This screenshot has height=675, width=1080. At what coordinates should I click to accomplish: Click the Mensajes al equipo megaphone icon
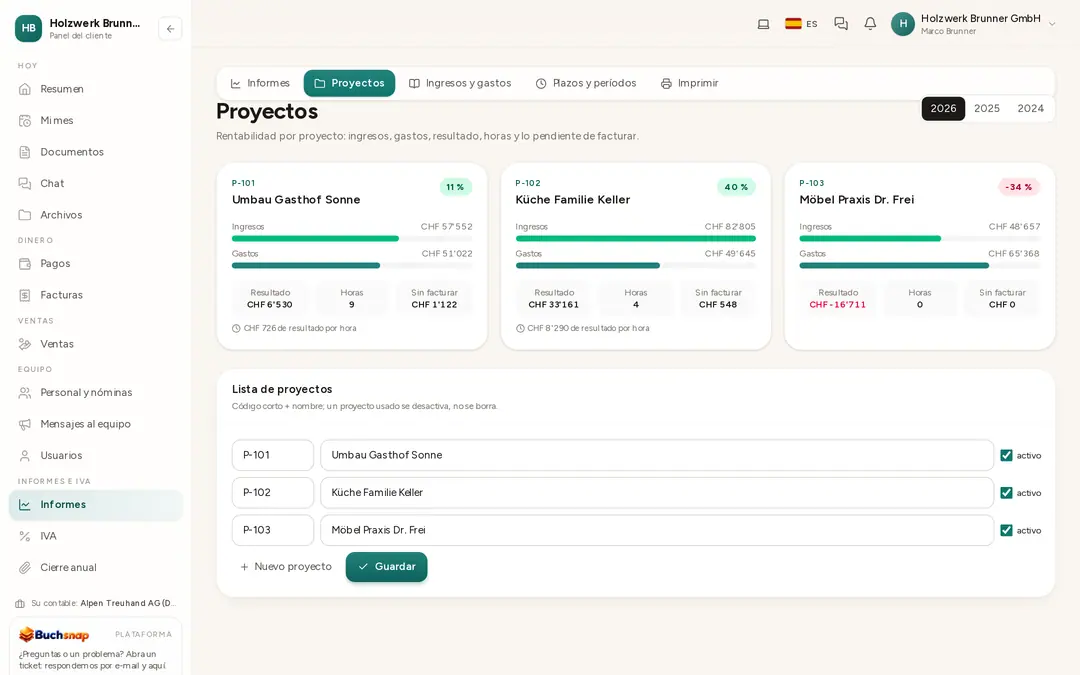25,424
